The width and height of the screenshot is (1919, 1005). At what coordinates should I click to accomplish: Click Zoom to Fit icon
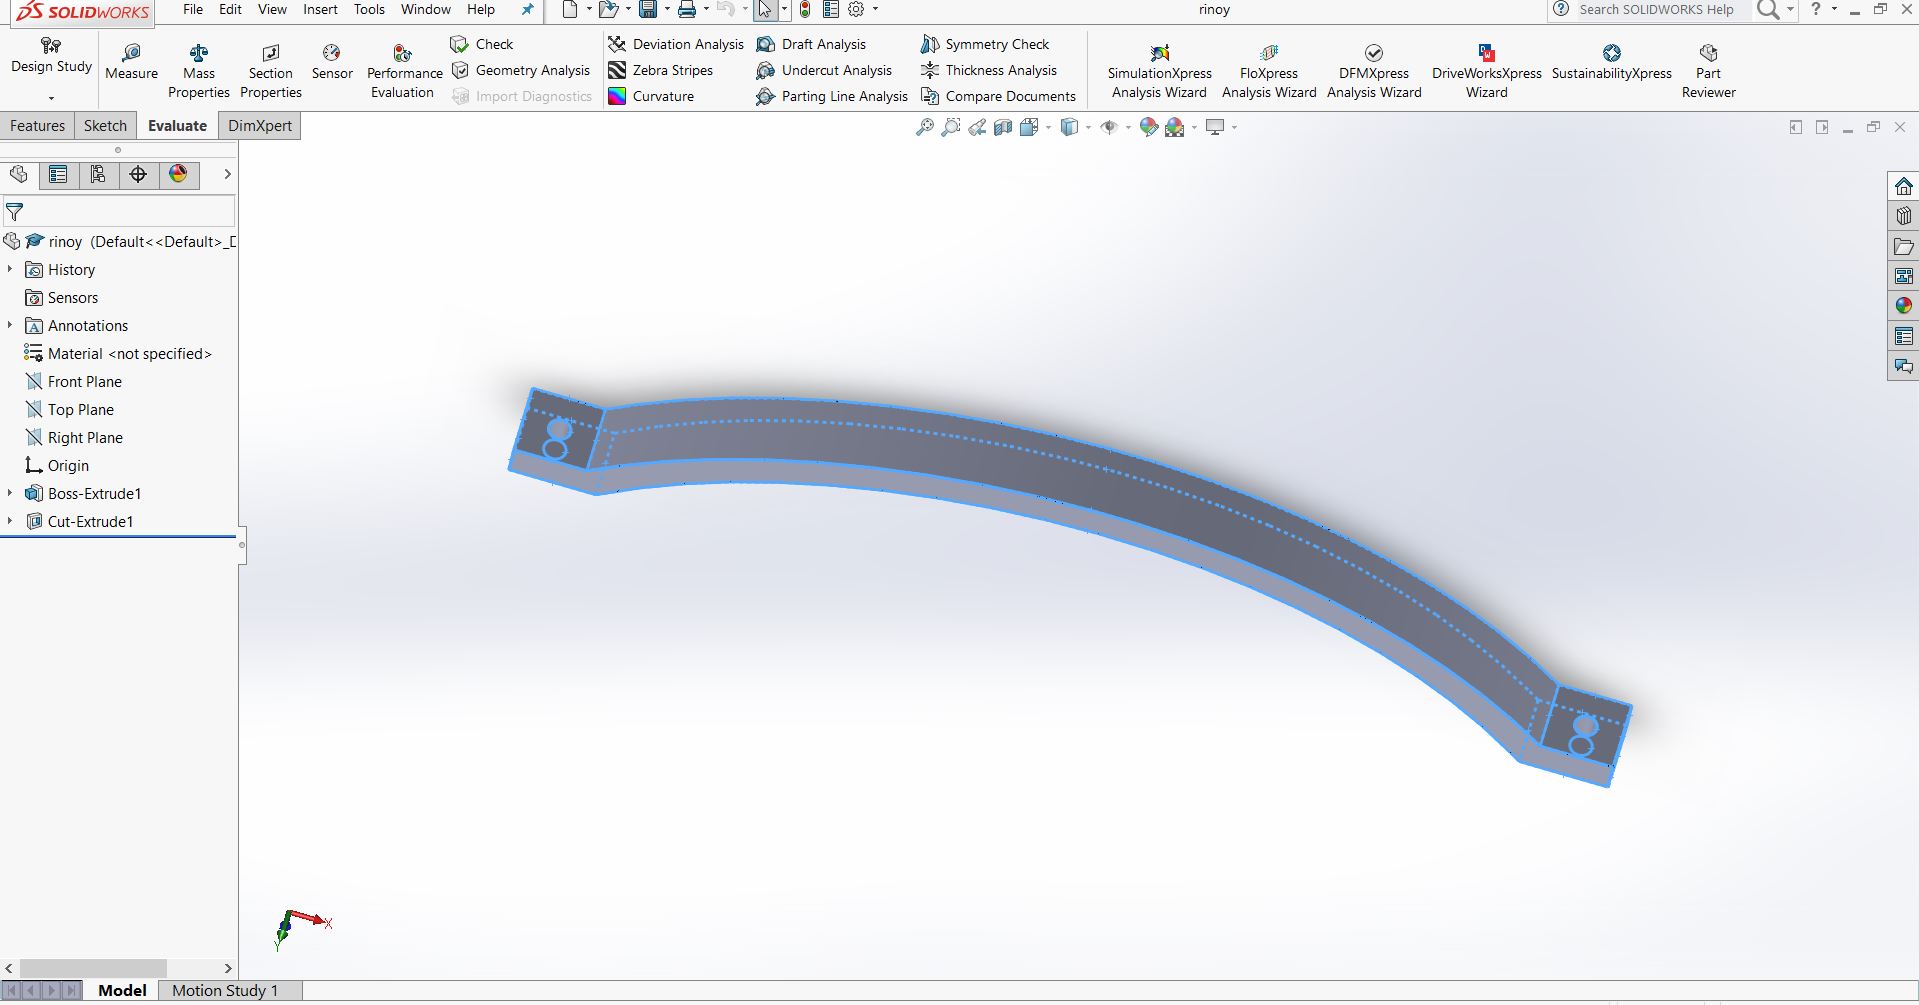pos(925,127)
